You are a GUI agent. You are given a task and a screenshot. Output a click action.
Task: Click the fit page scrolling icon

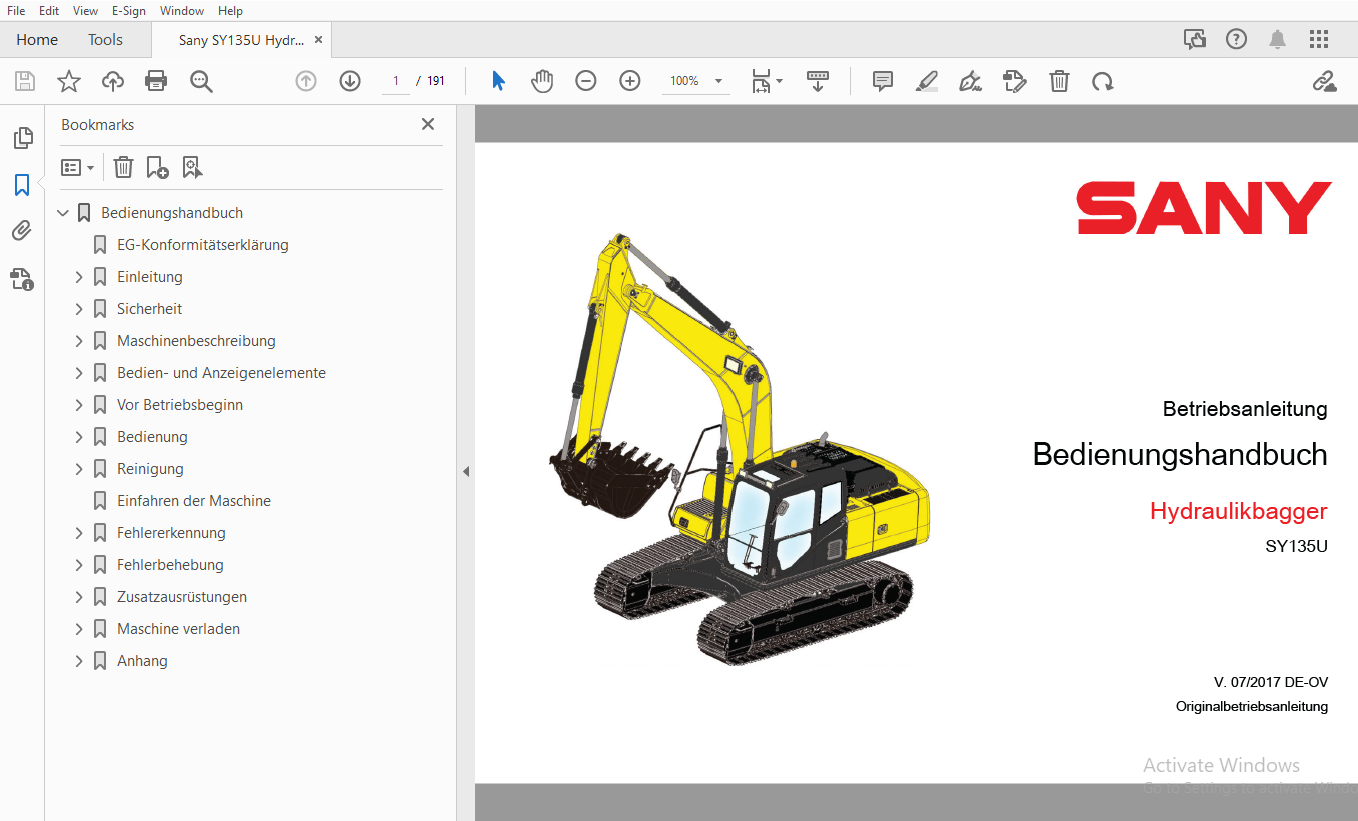pyautogui.click(x=762, y=81)
